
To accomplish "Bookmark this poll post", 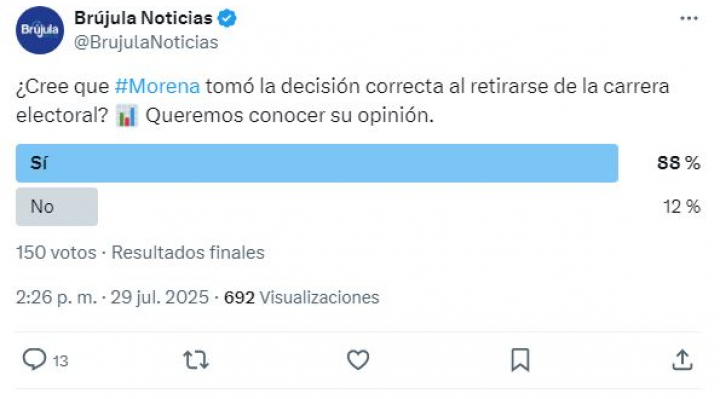I will [x=520, y=360].
